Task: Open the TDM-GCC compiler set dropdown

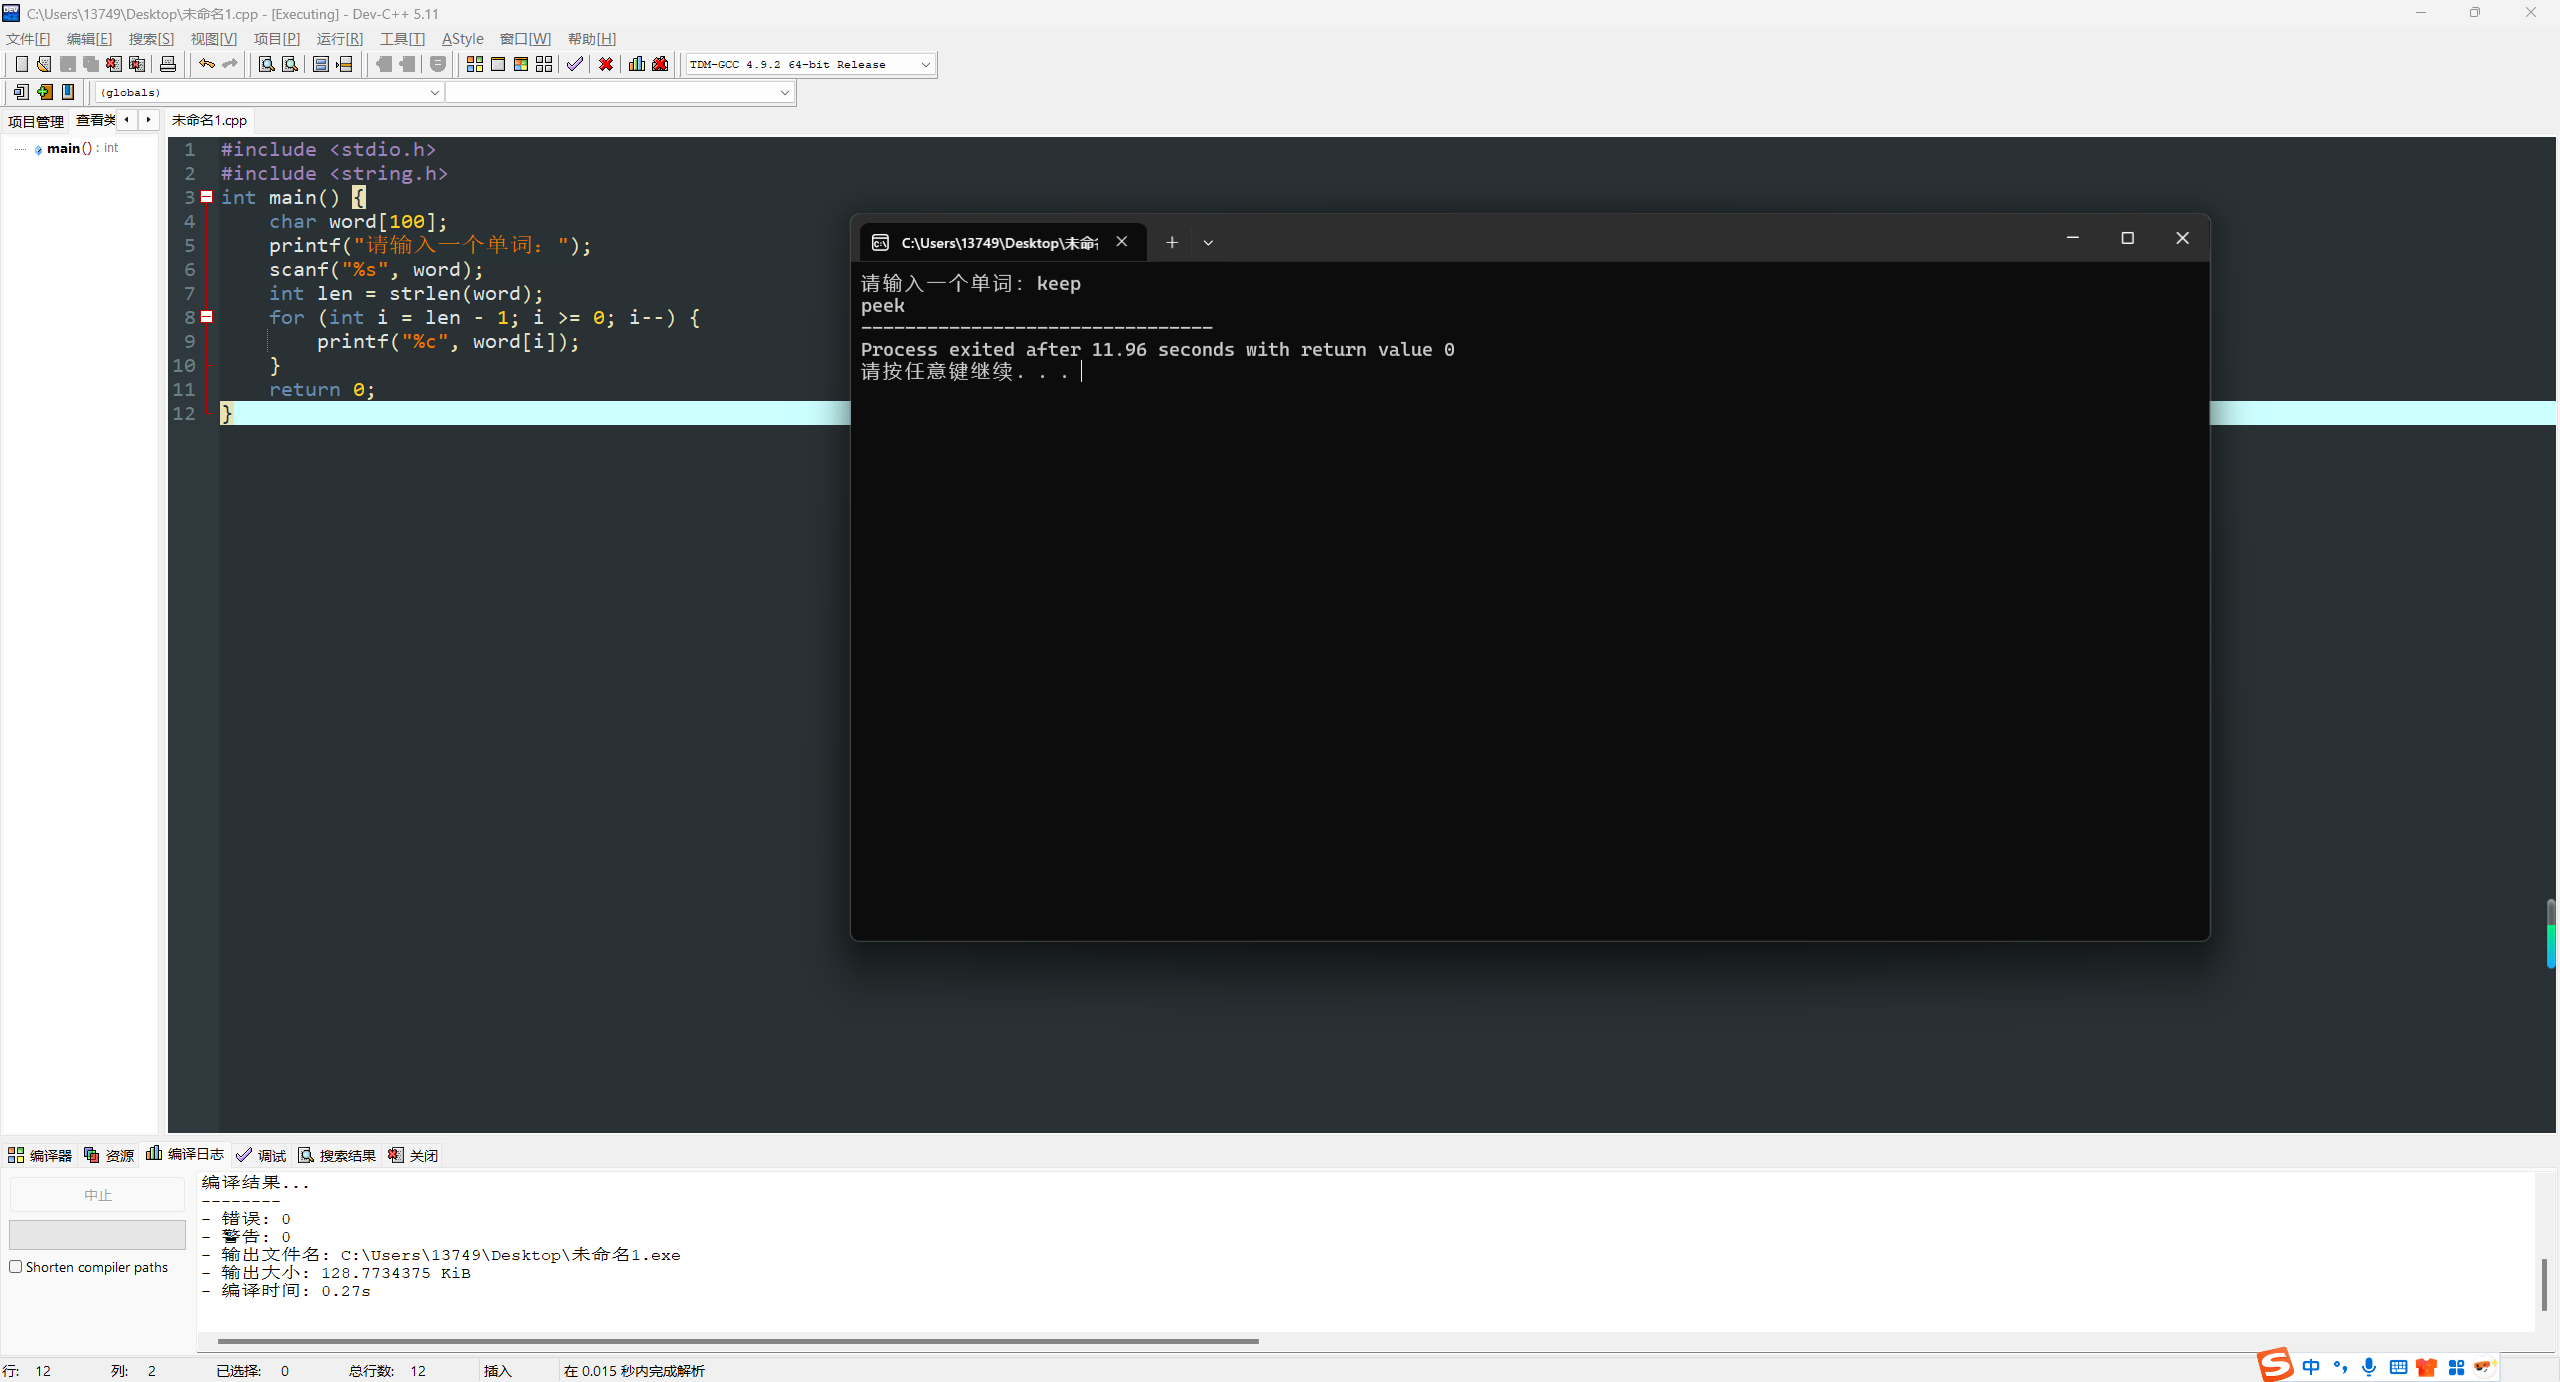Action: coord(925,64)
